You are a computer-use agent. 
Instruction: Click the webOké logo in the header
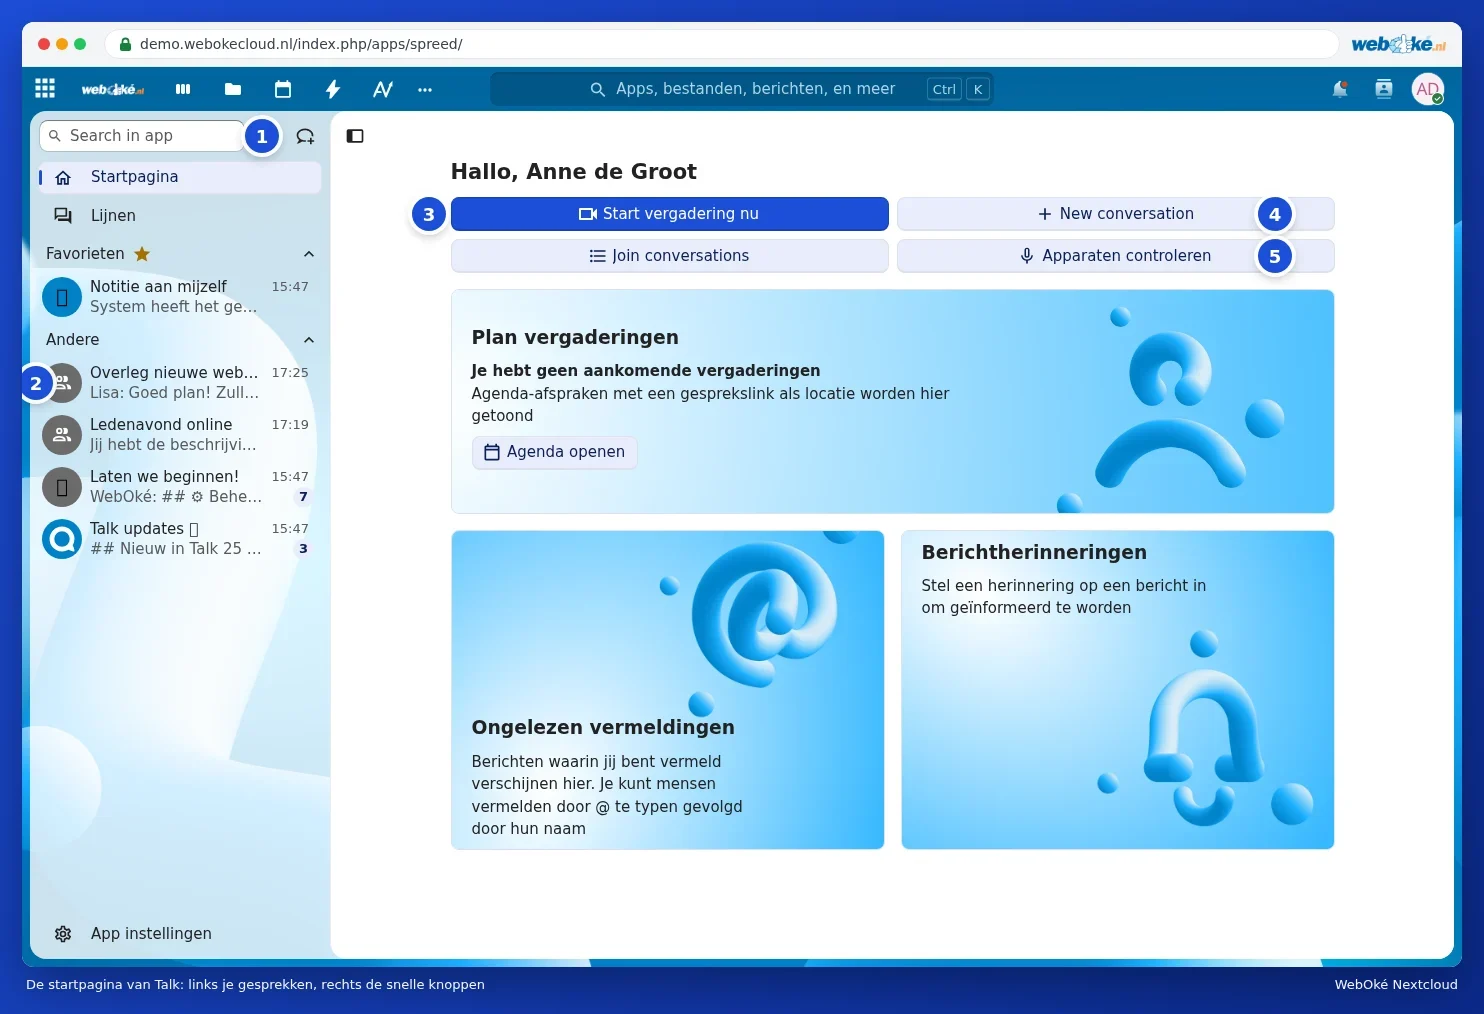[x=113, y=89]
